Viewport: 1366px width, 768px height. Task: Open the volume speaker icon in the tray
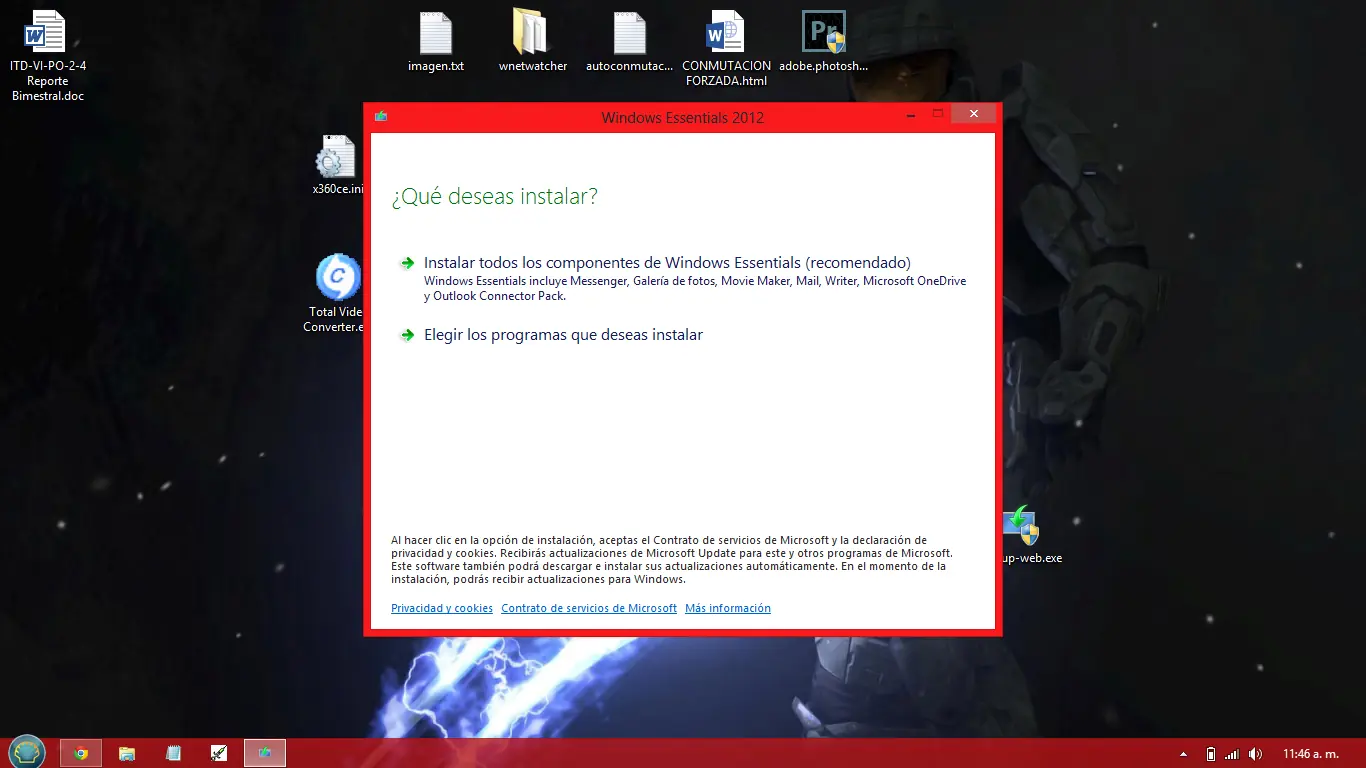(x=1256, y=754)
